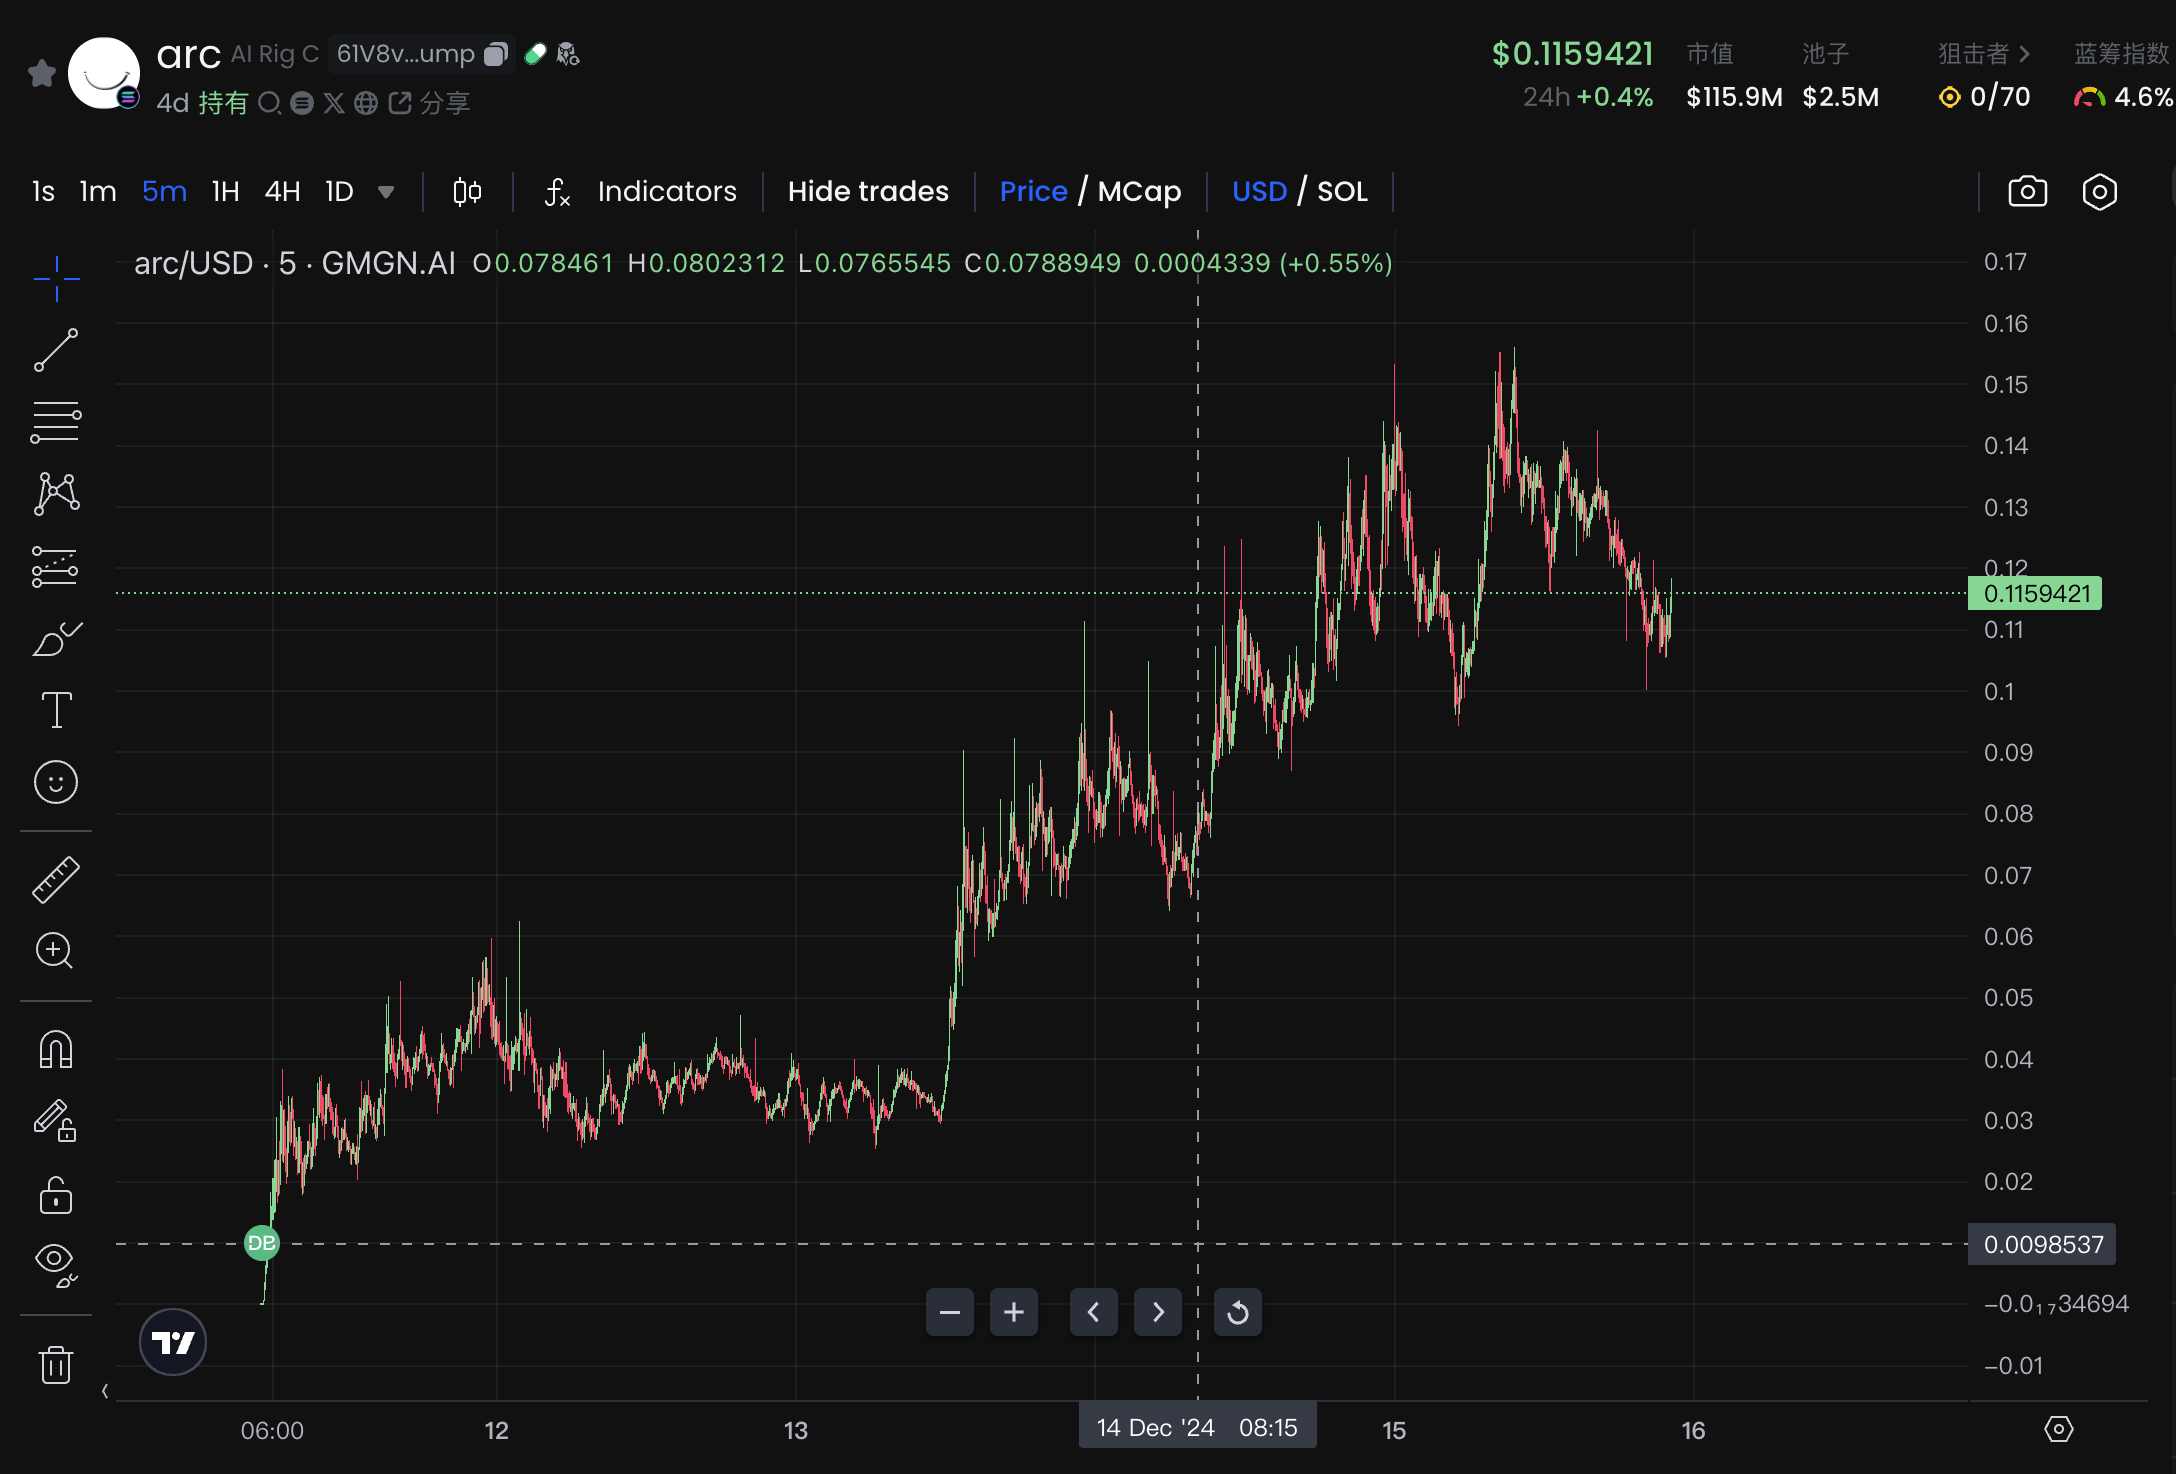Take a chart snapshot with camera icon

2027,191
